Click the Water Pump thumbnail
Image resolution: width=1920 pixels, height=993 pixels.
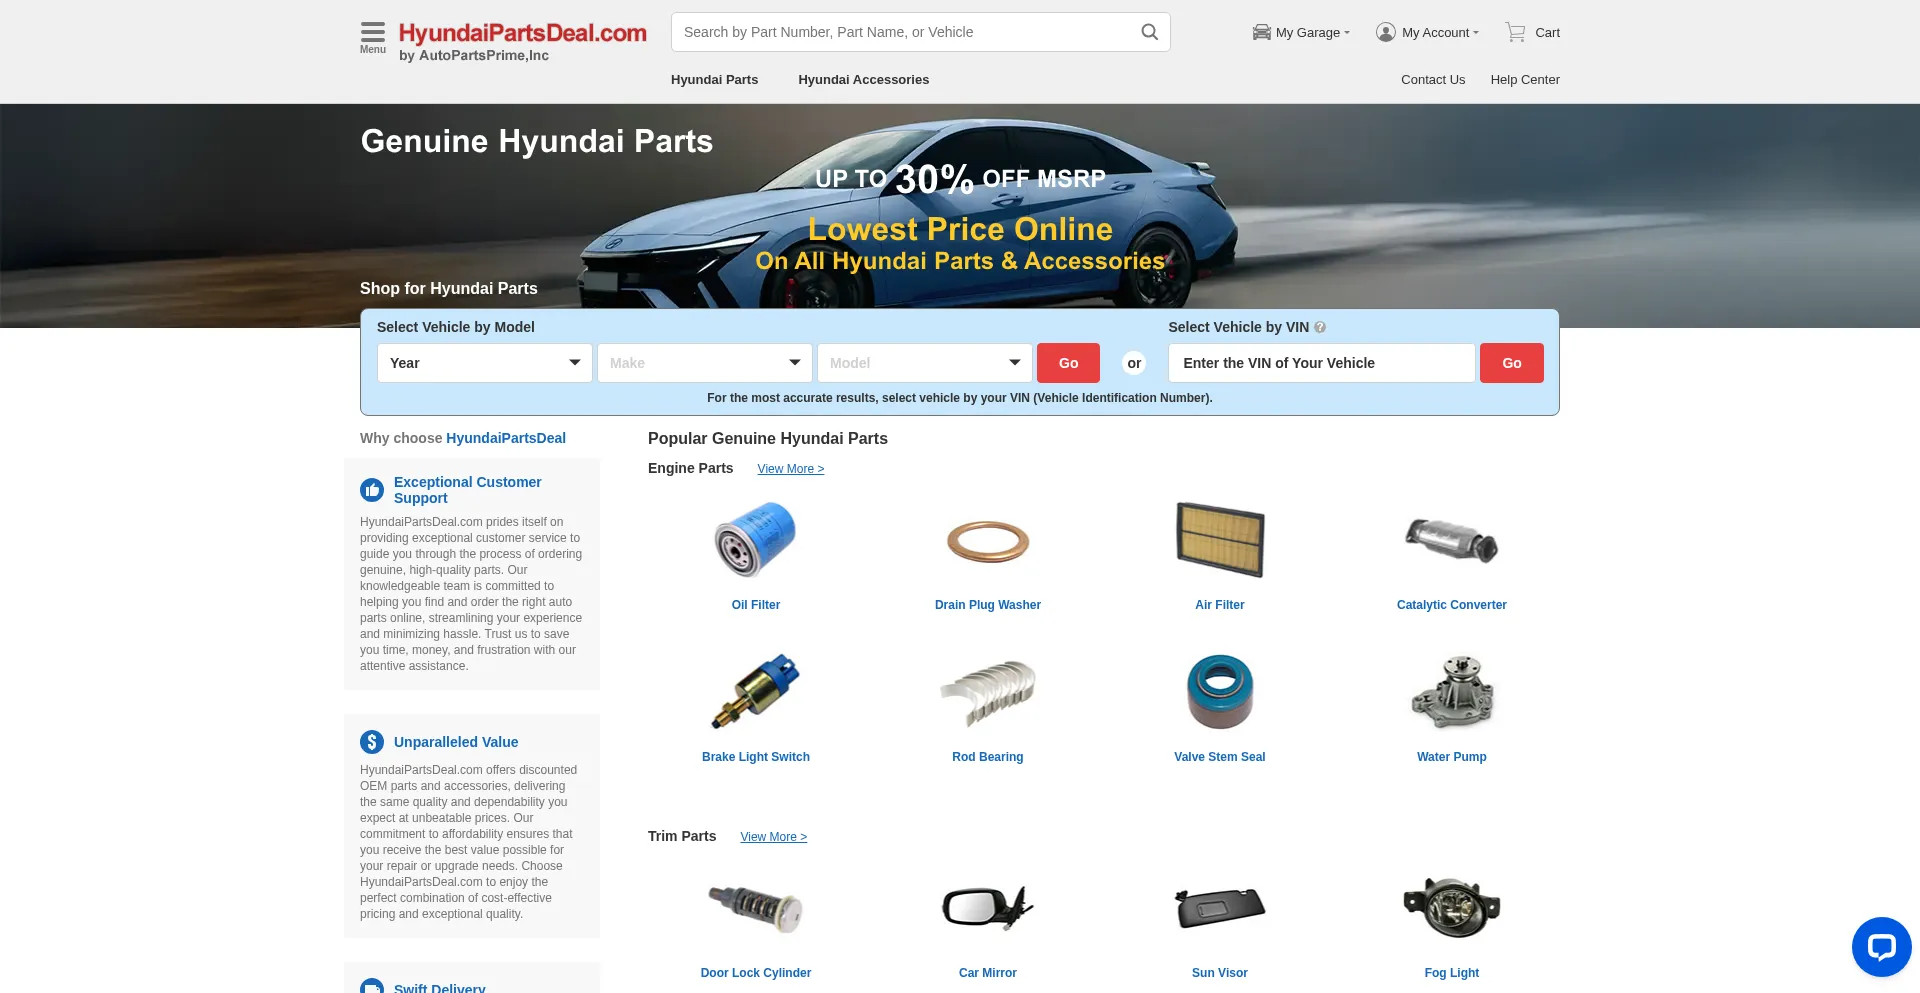[1452, 691]
